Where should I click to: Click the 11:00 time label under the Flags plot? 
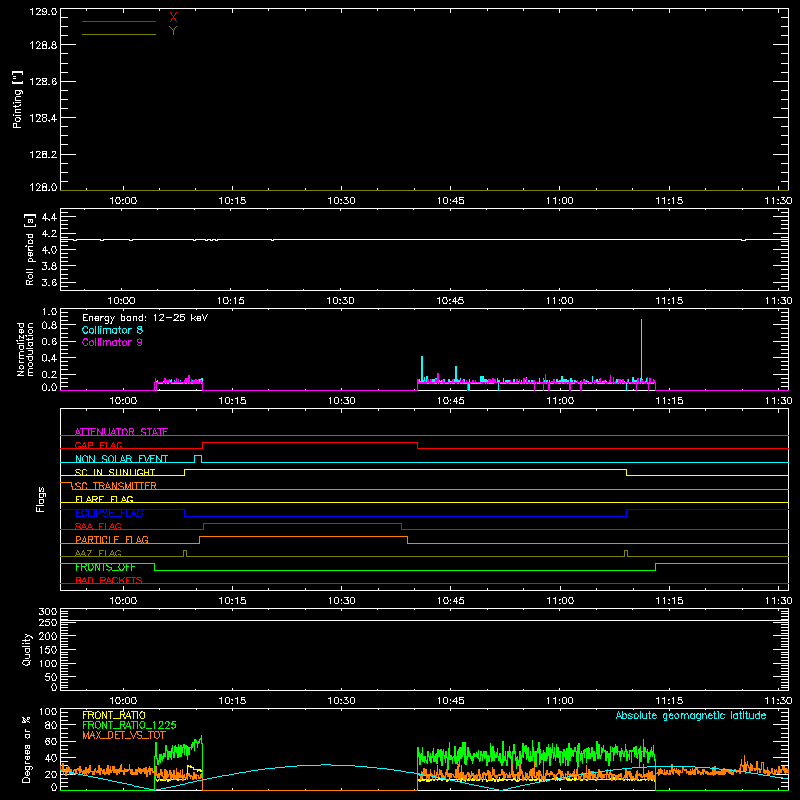coord(560,601)
